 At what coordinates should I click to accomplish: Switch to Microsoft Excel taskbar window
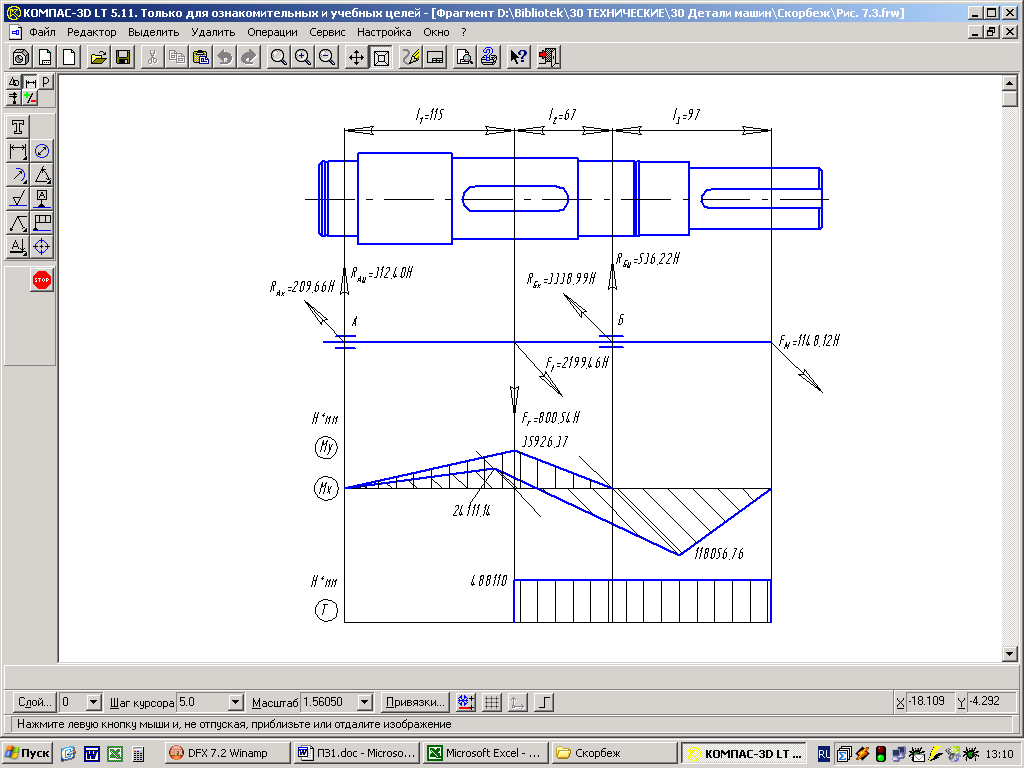pos(486,753)
